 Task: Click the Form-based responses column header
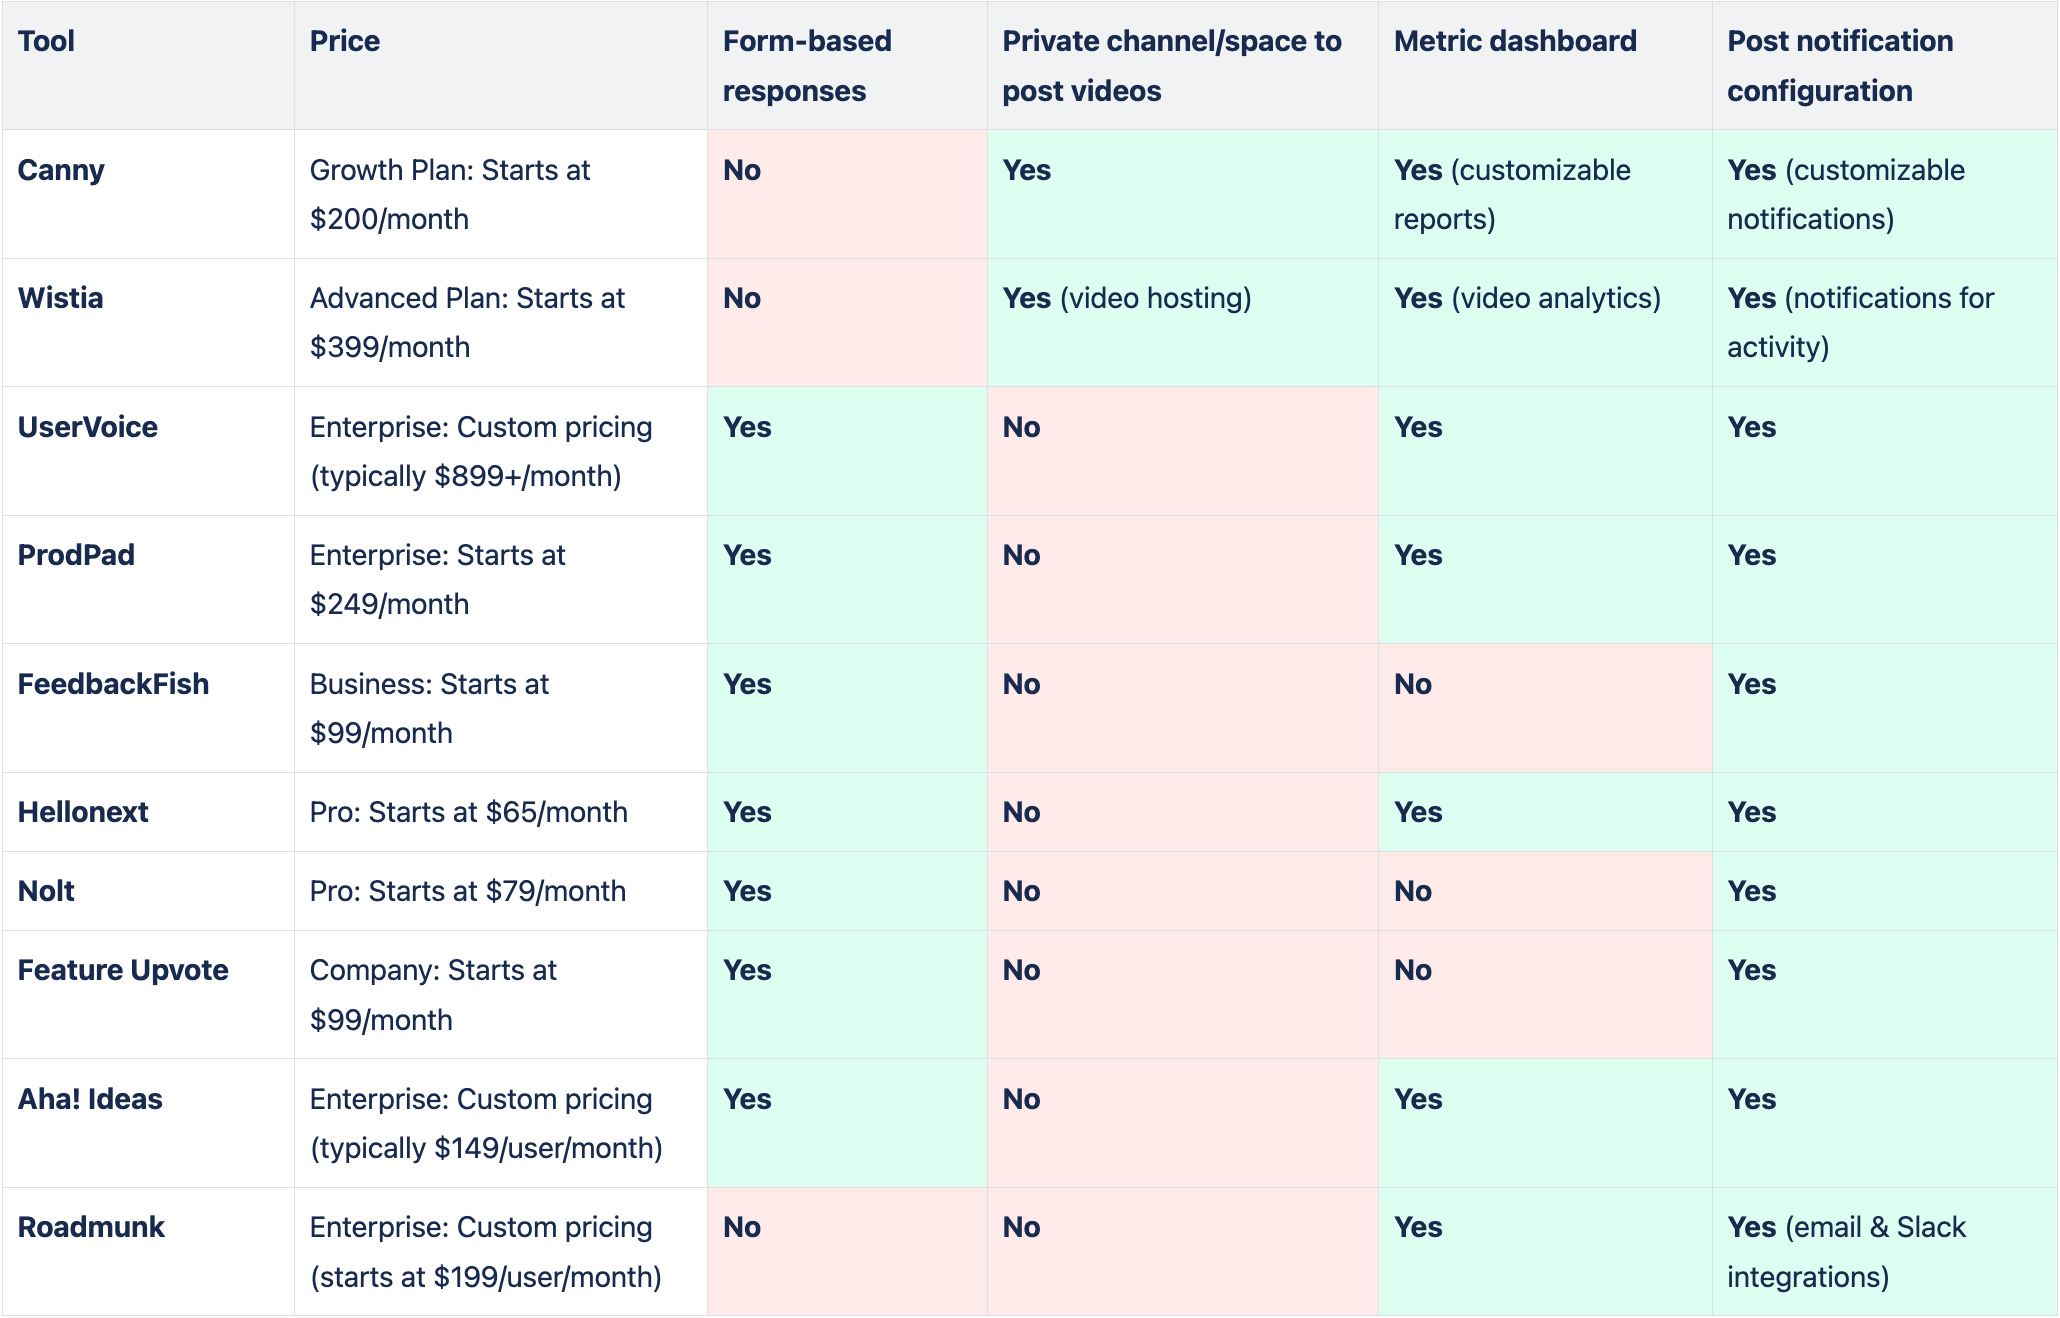(807, 65)
